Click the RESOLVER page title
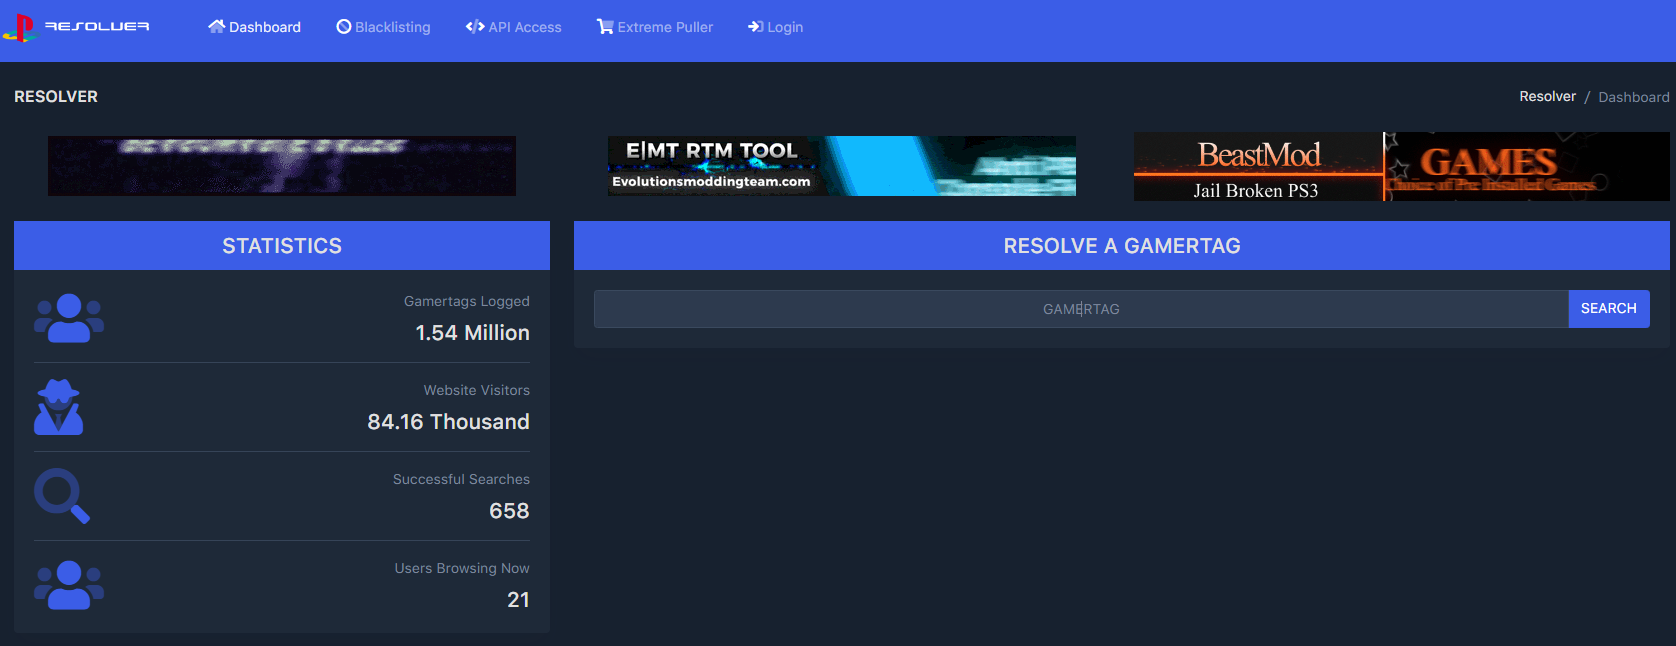Viewport: 1676px width, 646px height. [56, 97]
